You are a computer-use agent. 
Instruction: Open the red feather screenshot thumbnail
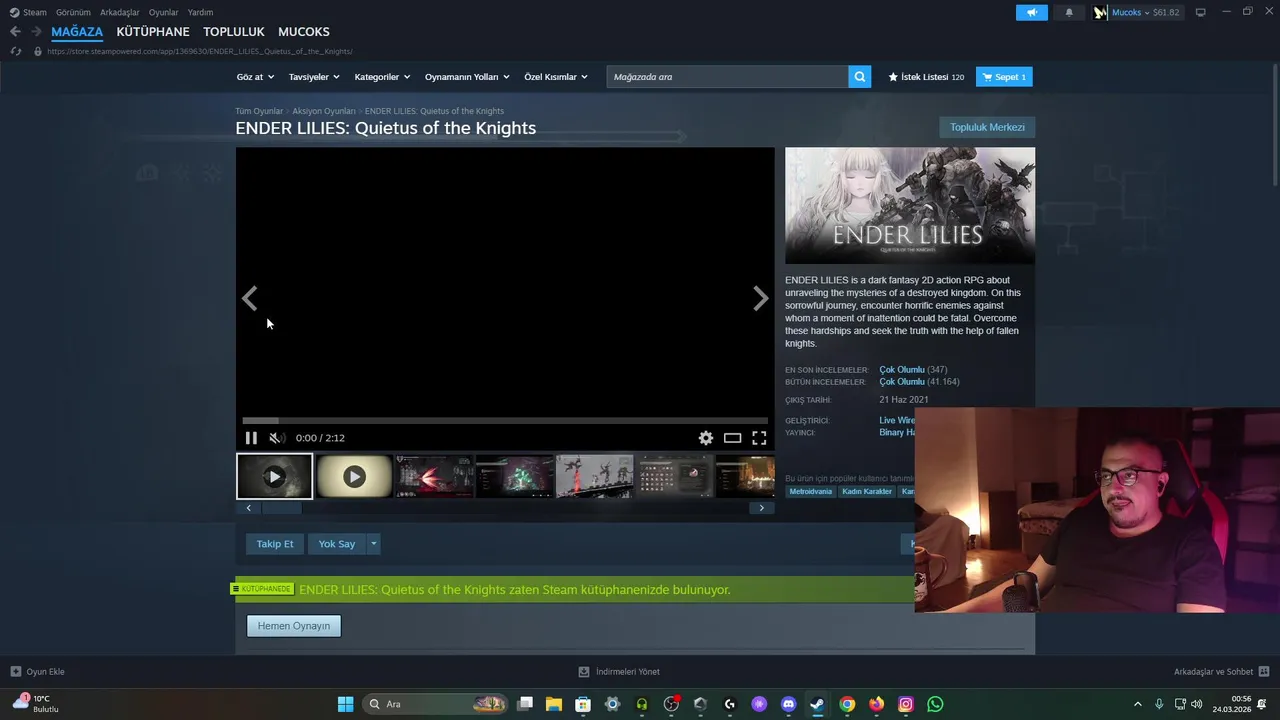(x=434, y=477)
